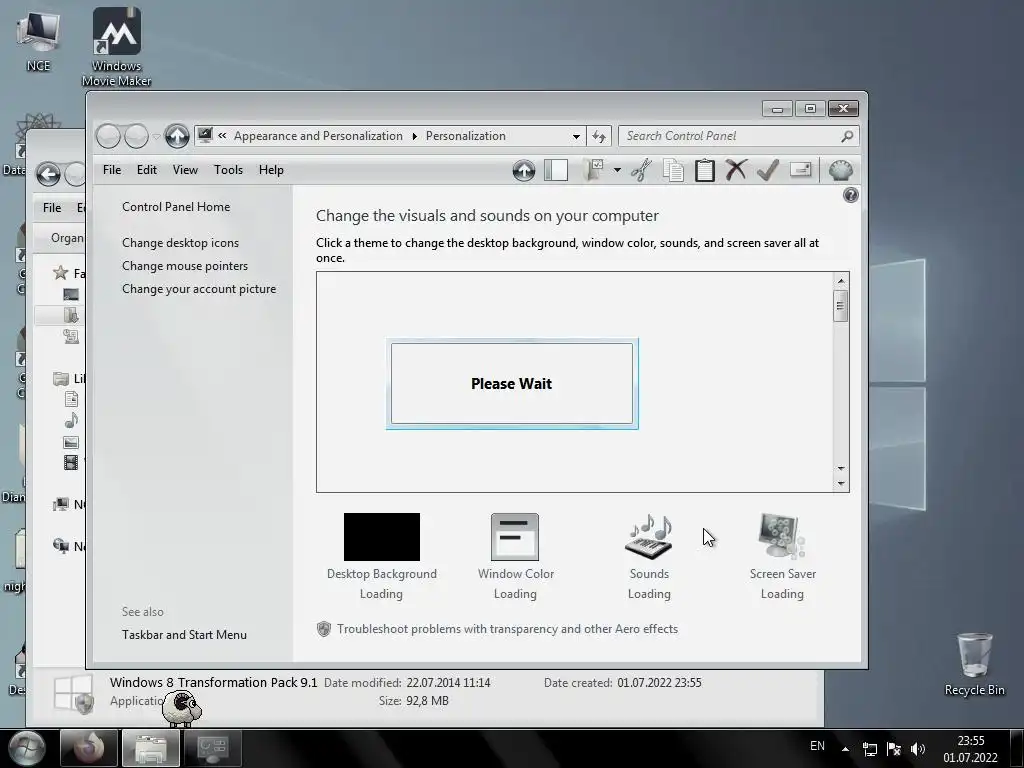This screenshot has height=768, width=1024.
Task: Click the Desktop Background black thumbnail
Action: click(x=382, y=537)
